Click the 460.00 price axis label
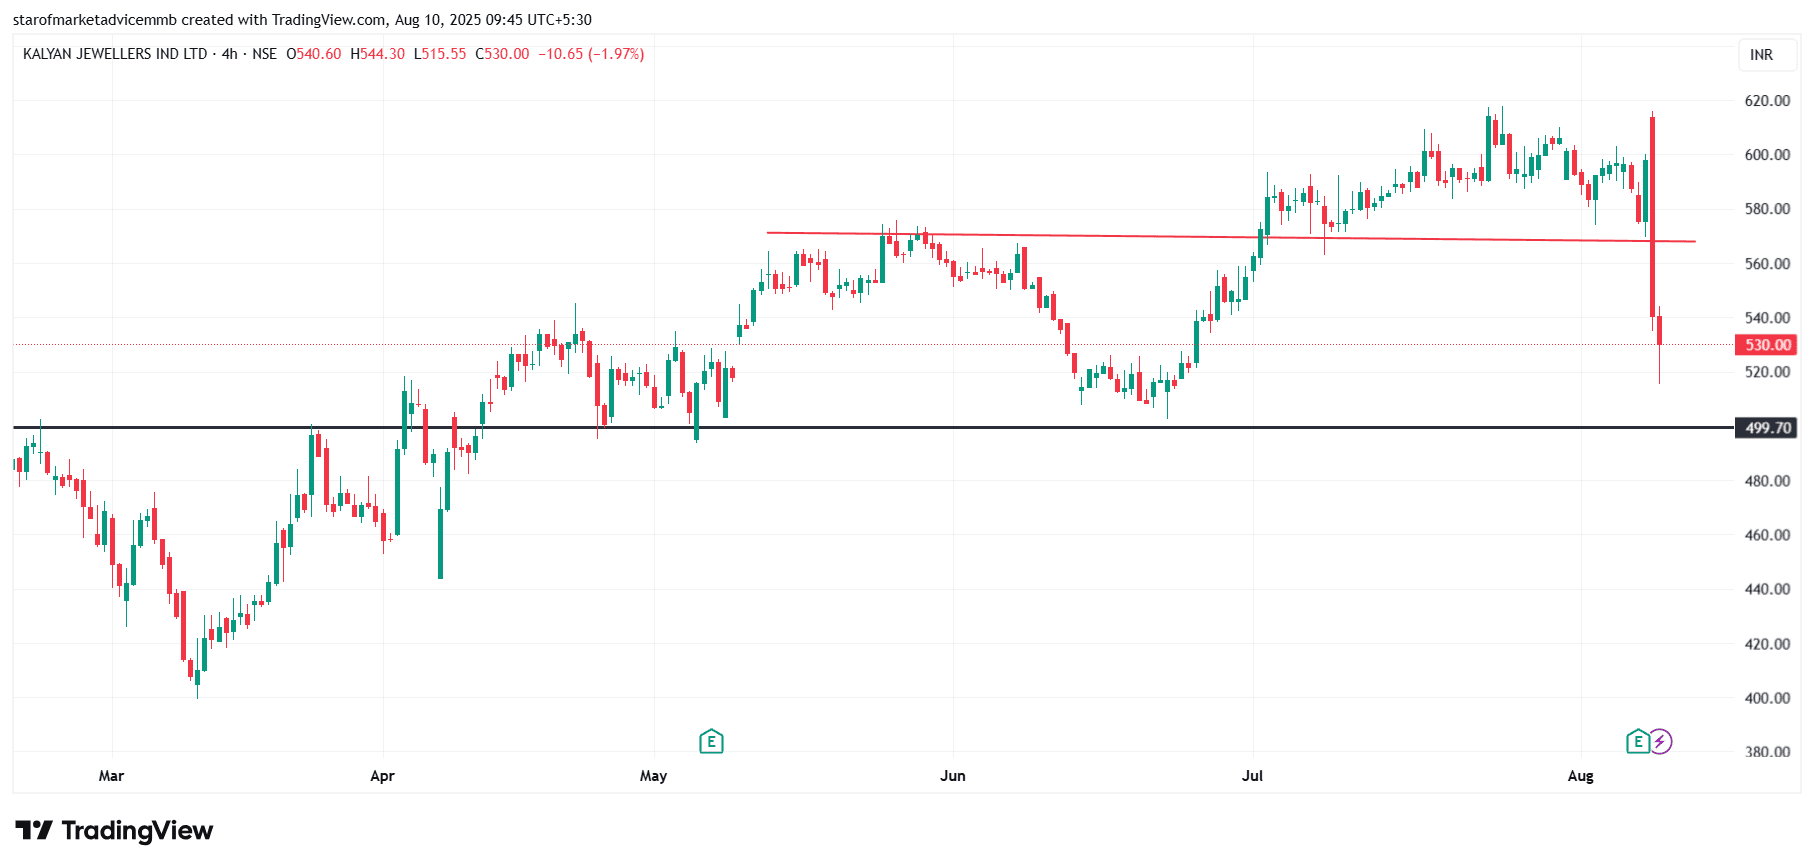The image size is (1814, 868). pyautogui.click(x=1767, y=535)
